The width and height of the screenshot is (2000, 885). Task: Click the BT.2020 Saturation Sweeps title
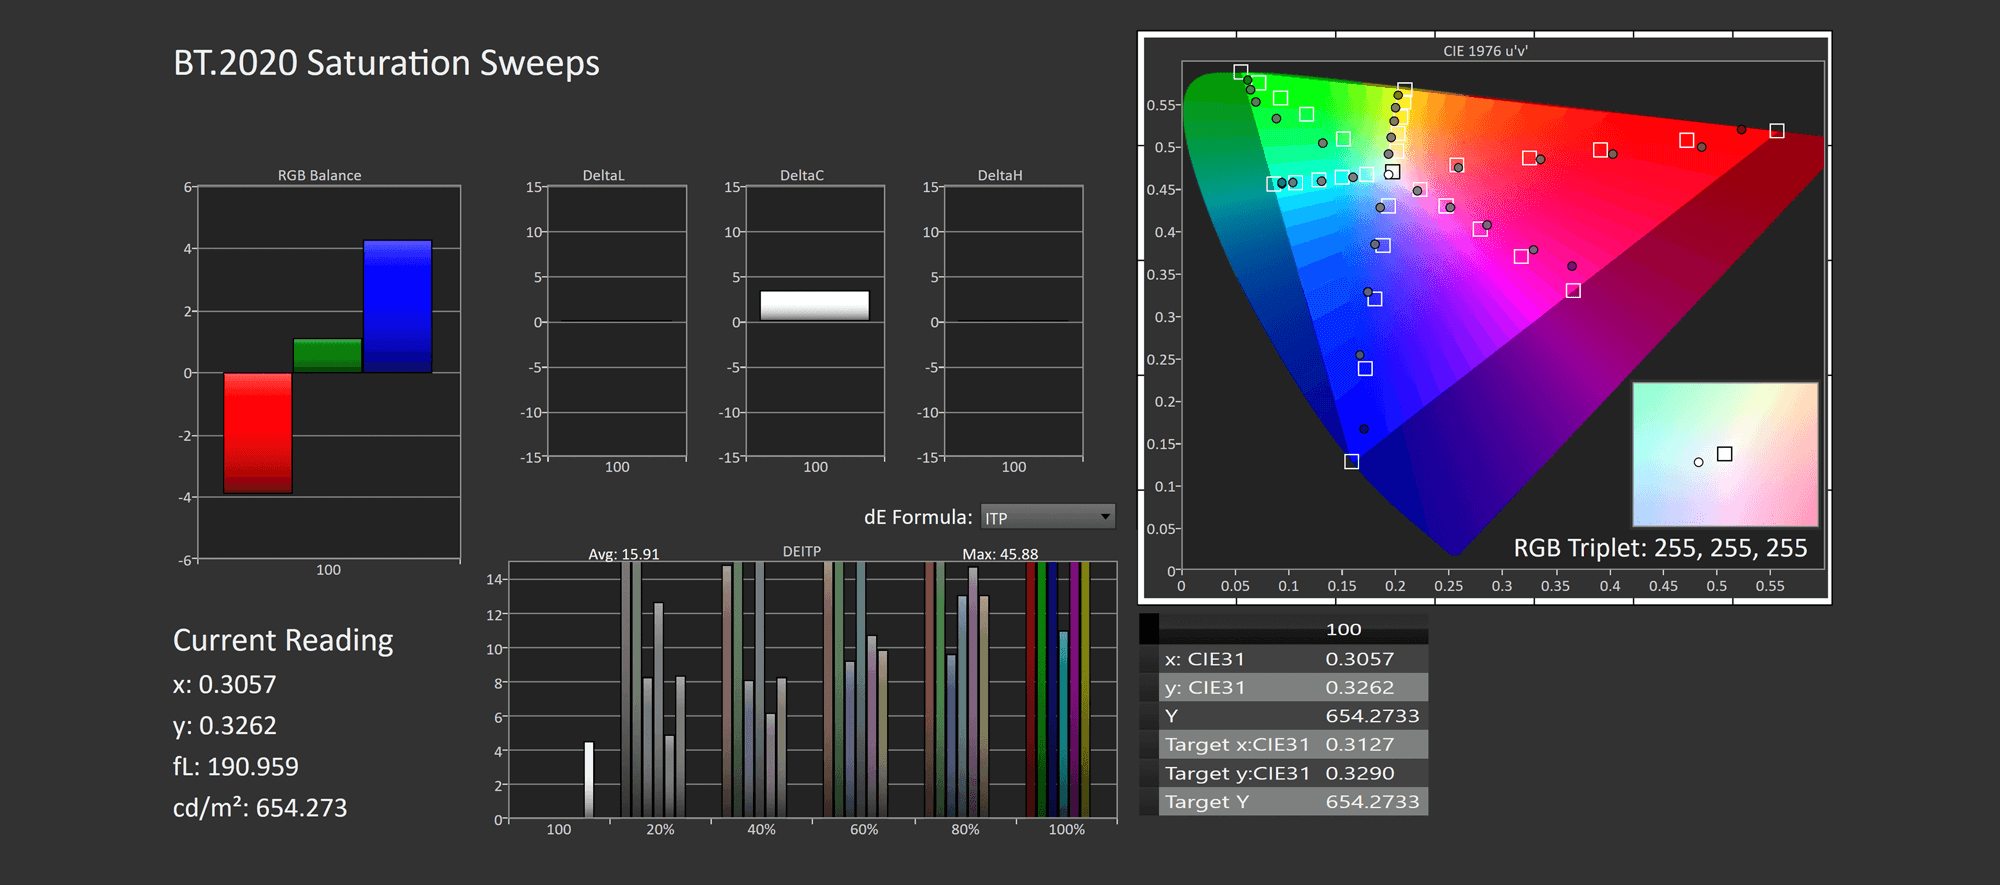[x=386, y=63]
